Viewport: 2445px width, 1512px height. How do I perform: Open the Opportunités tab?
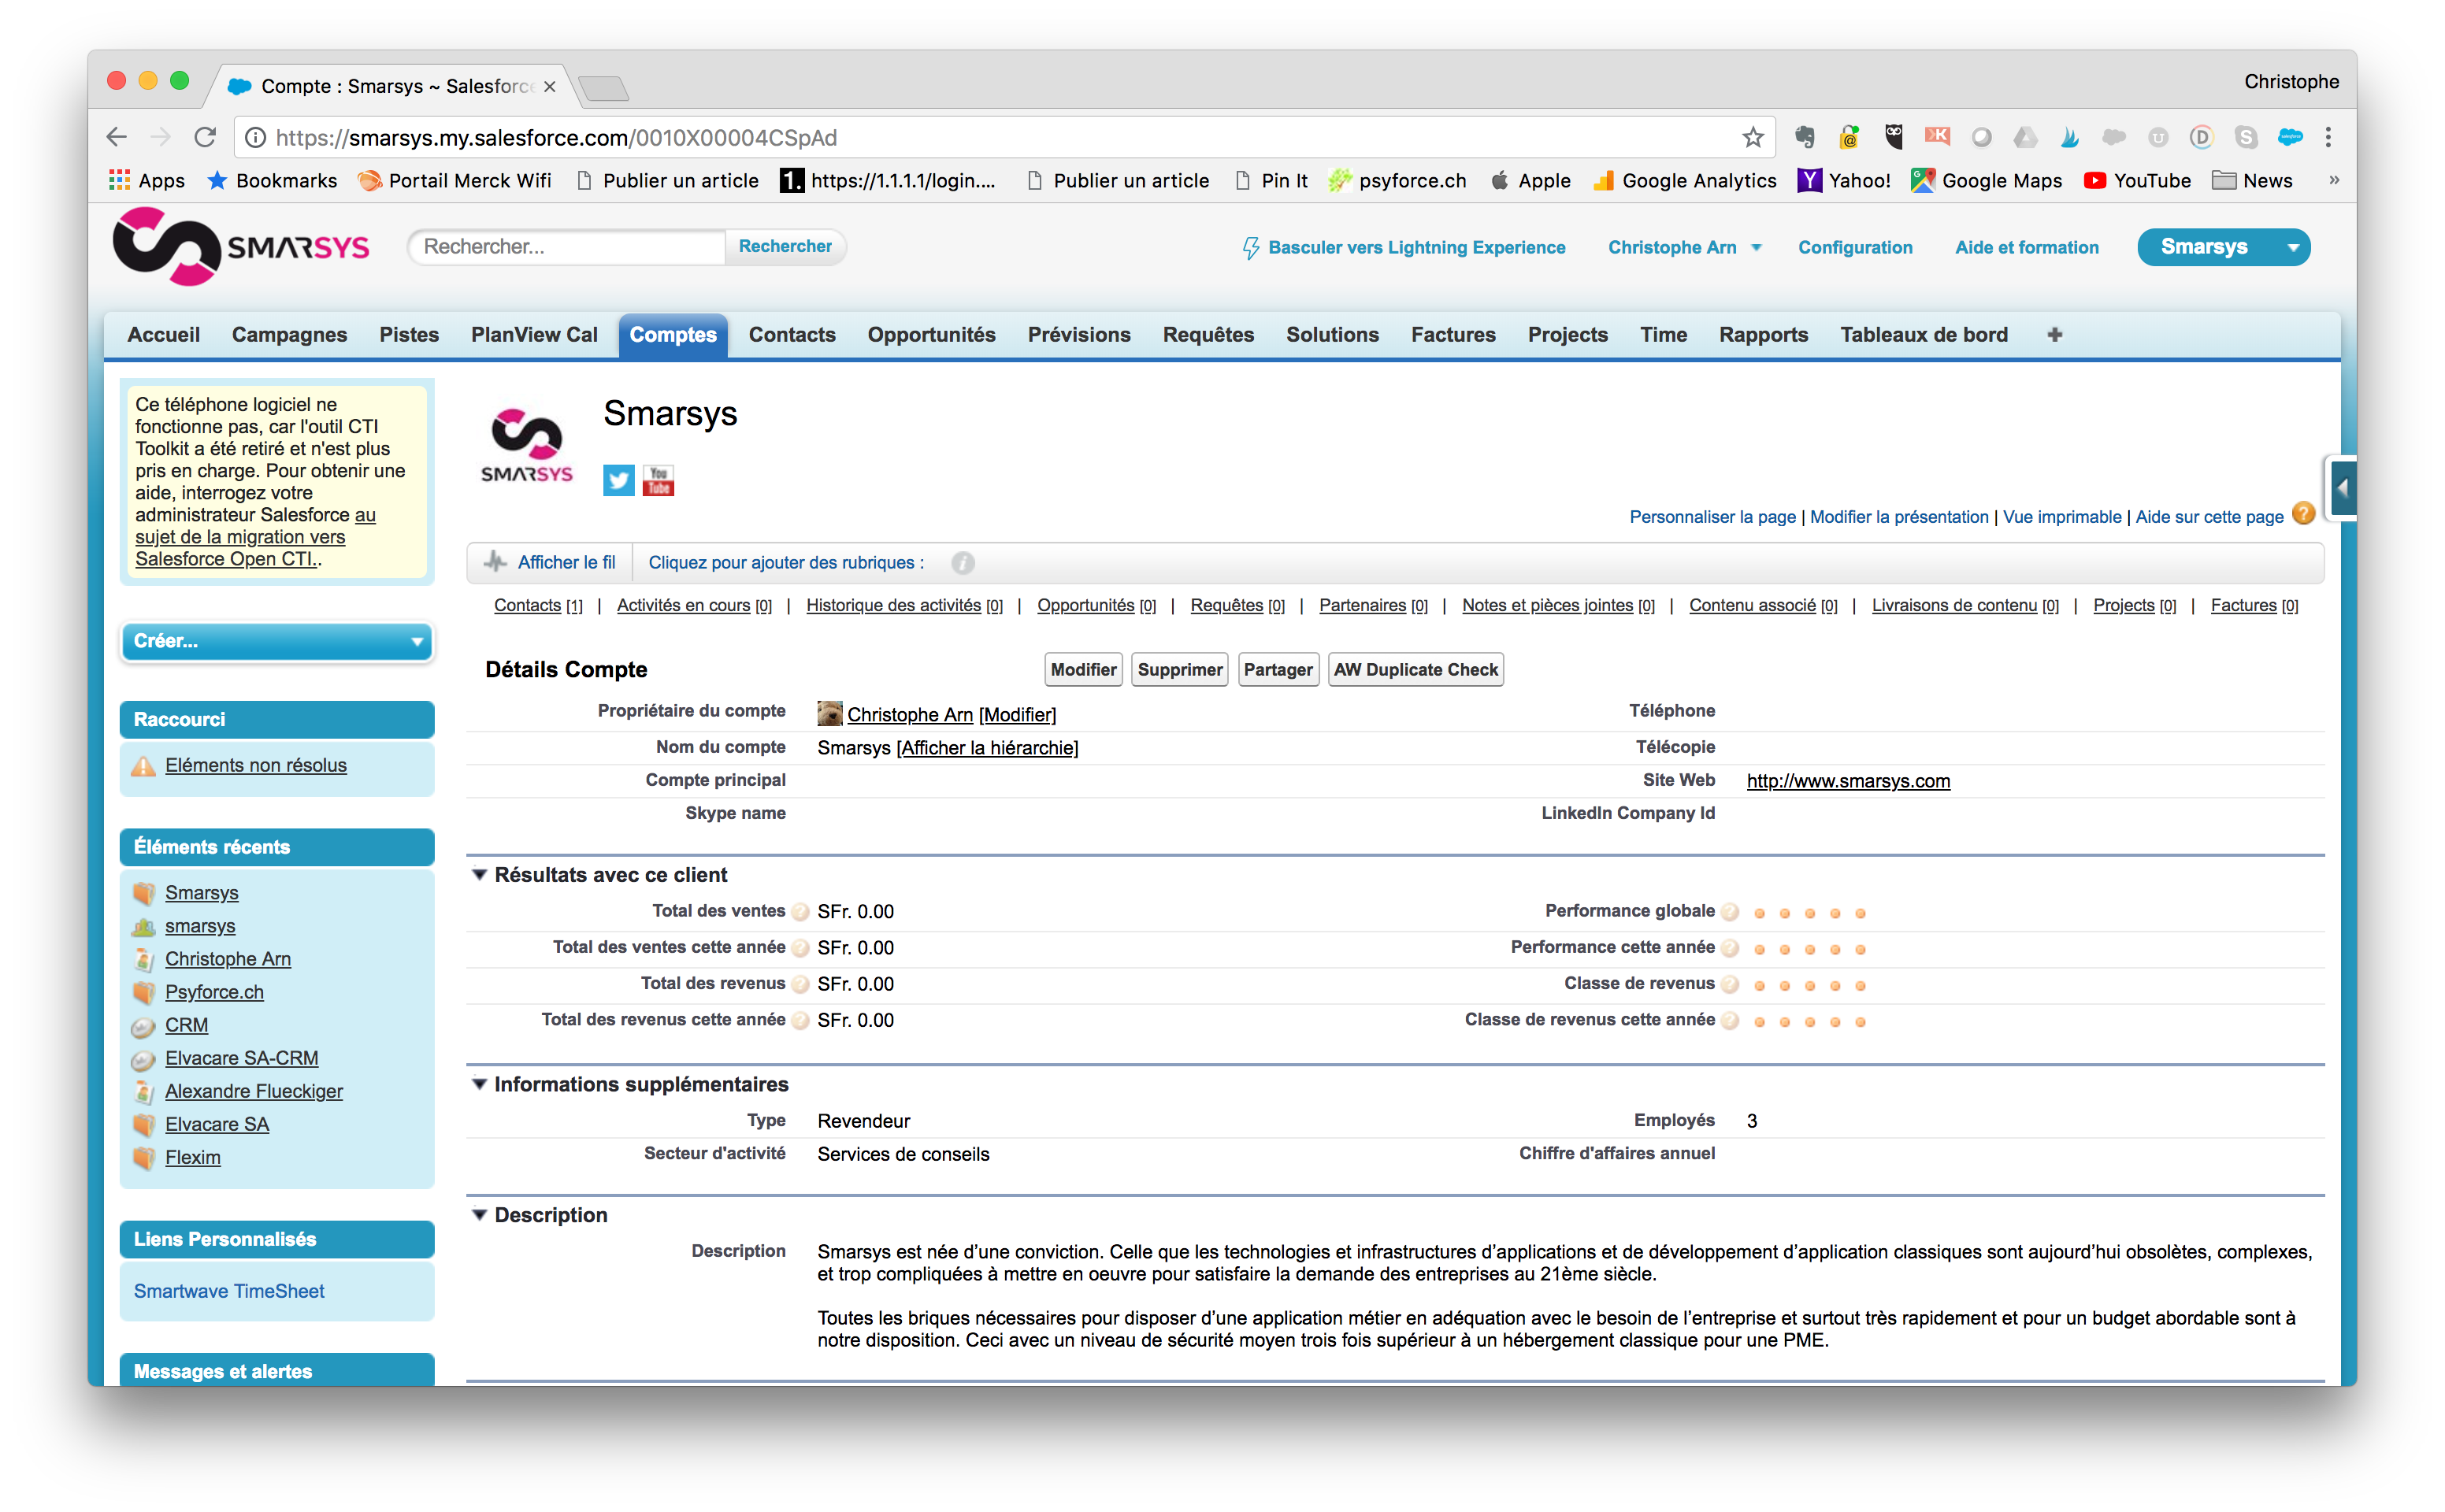[x=931, y=335]
